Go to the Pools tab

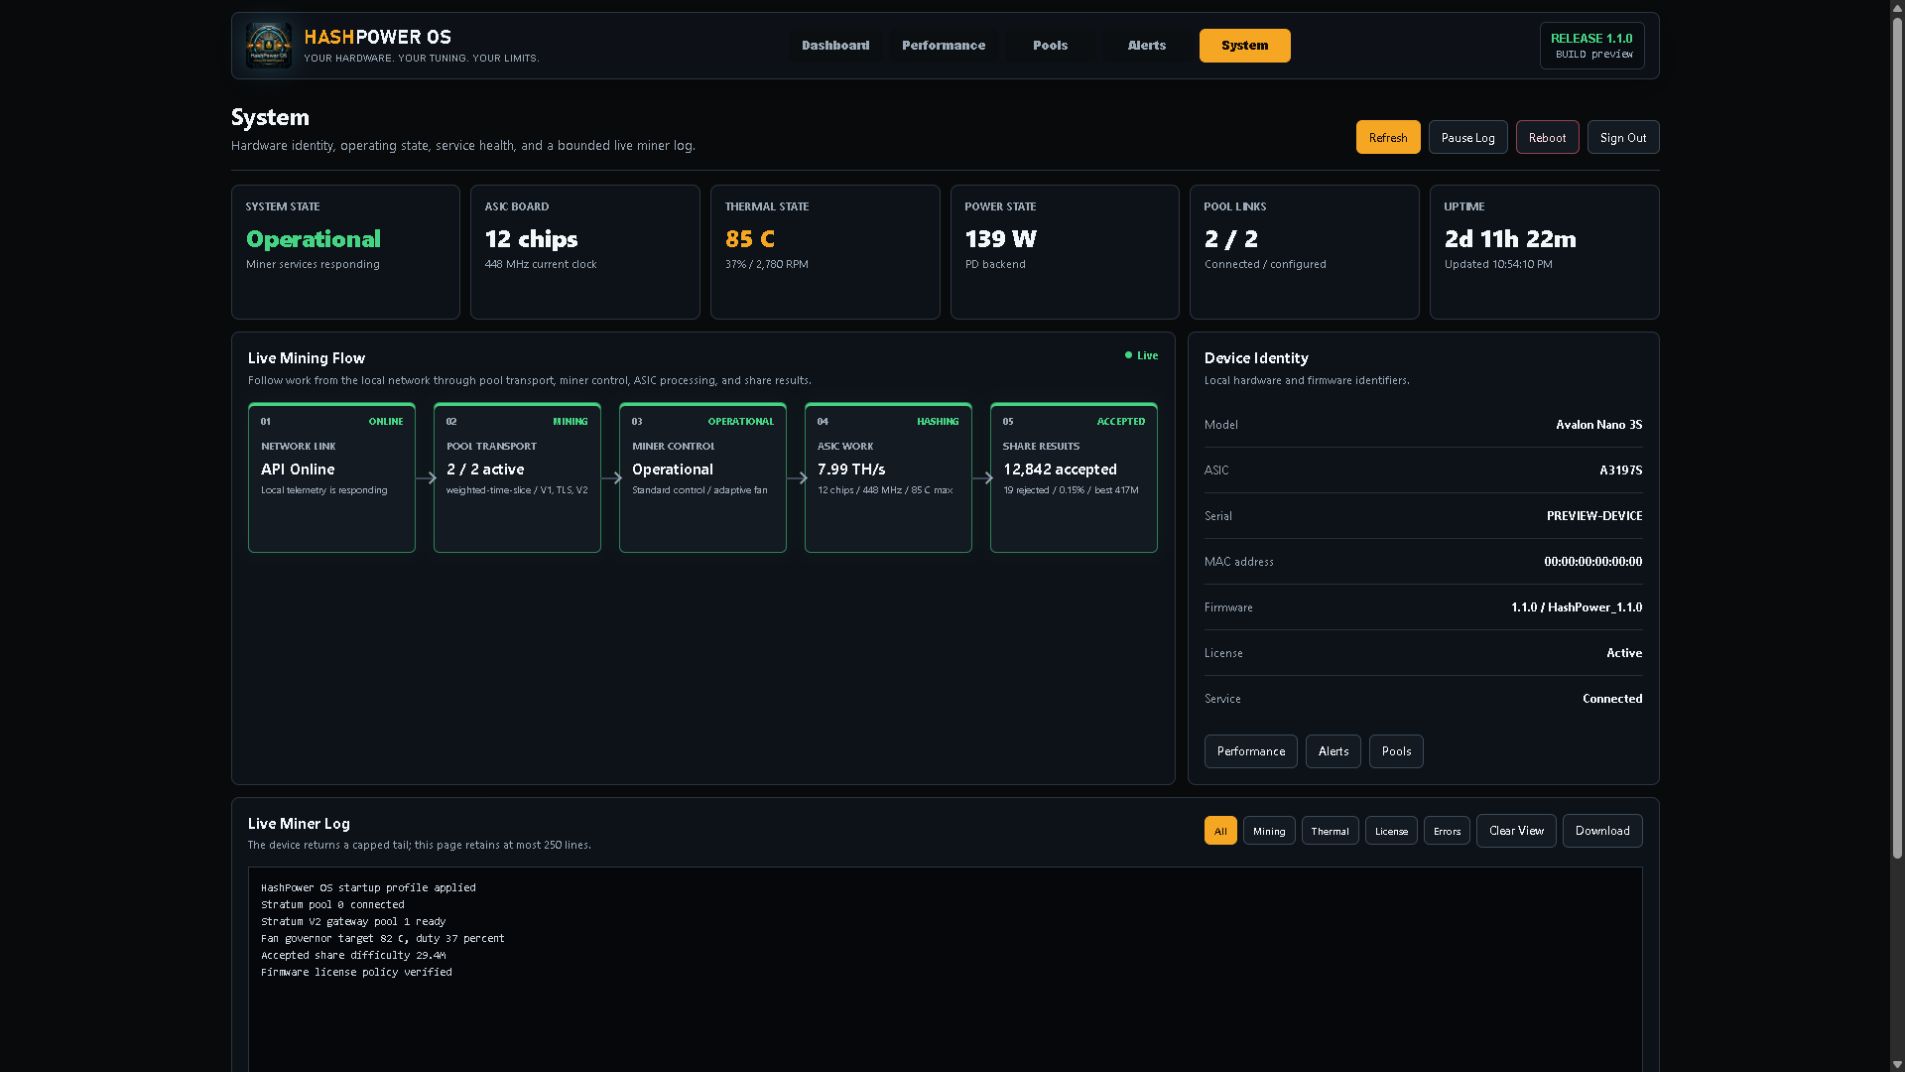pyautogui.click(x=1050, y=46)
